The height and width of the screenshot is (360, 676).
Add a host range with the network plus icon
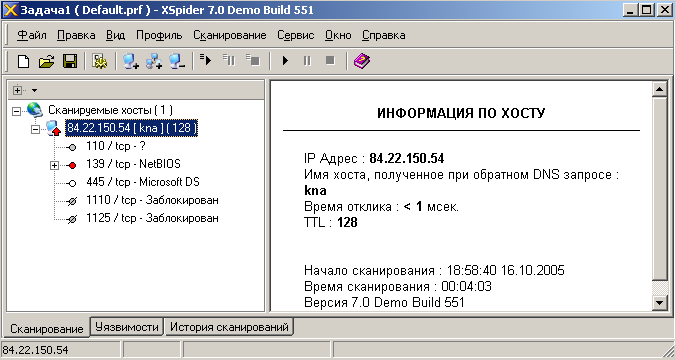(x=153, y=61)
